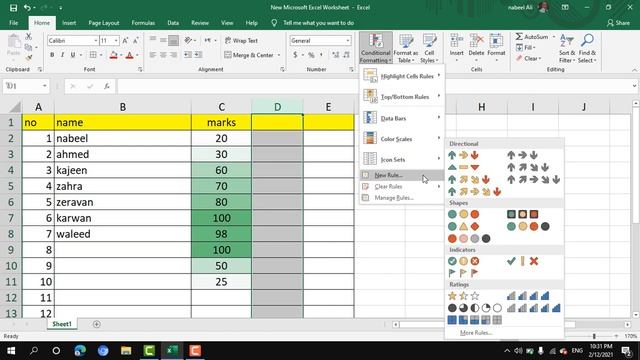Increase font size with large A icon
640x360 pixels.
click(x=125, y=40)
